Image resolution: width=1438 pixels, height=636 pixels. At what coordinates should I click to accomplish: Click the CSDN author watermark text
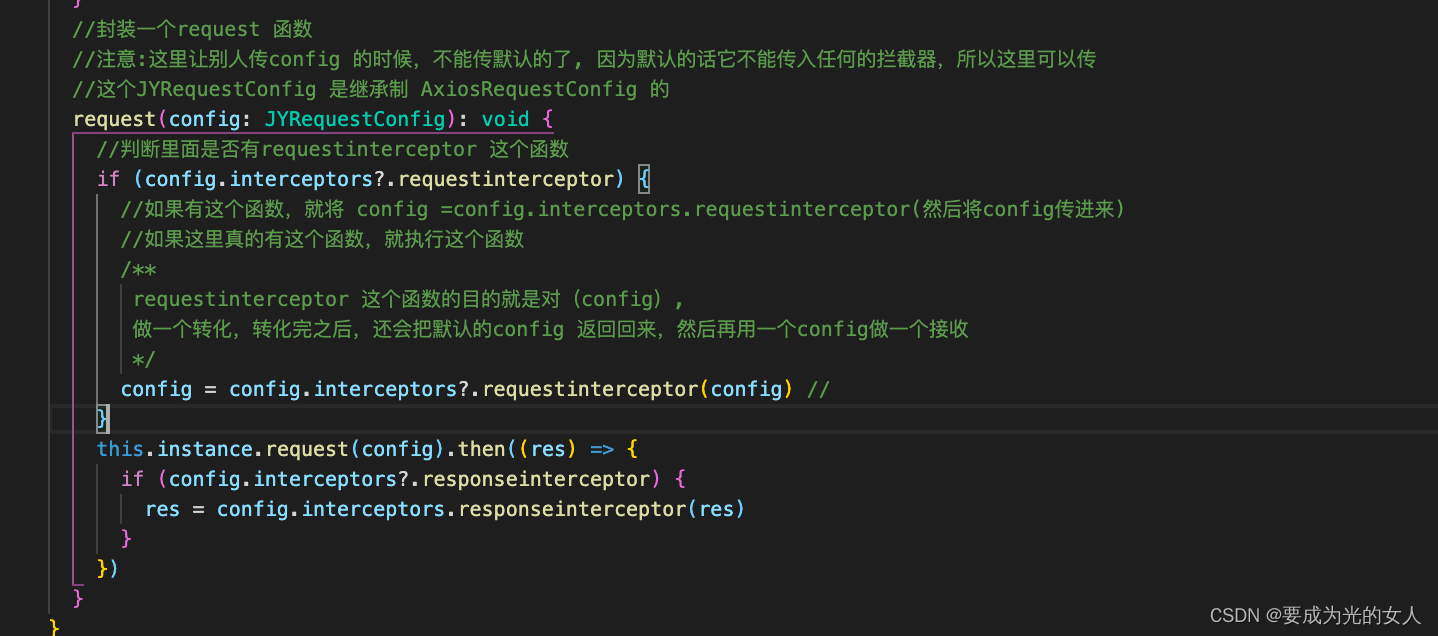(x=1314, y=615)
